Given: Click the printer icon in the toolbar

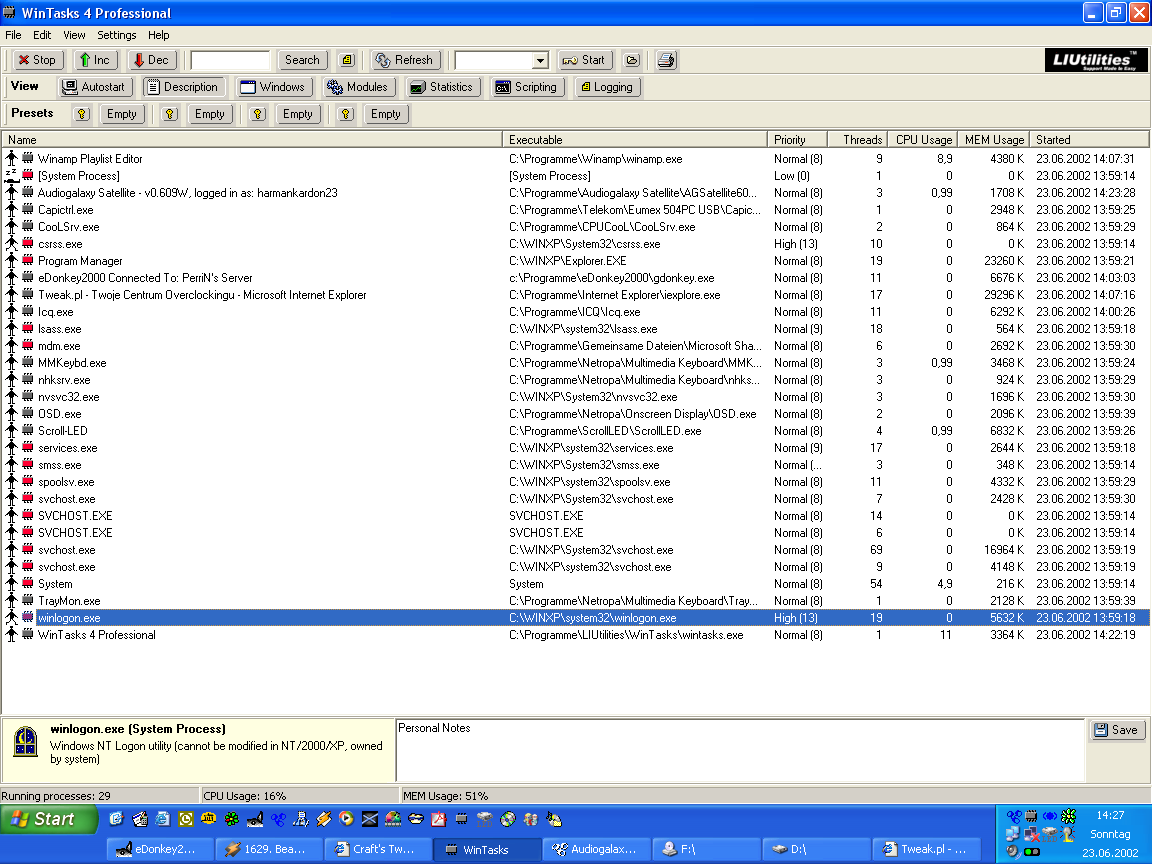Looking at the screenshot, I should [667, 60].
